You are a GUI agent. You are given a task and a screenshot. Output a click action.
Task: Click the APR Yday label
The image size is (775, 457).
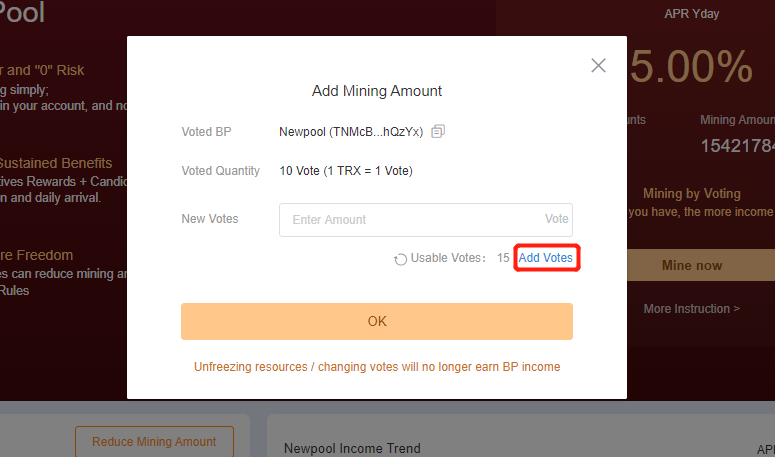coord(691,14)
